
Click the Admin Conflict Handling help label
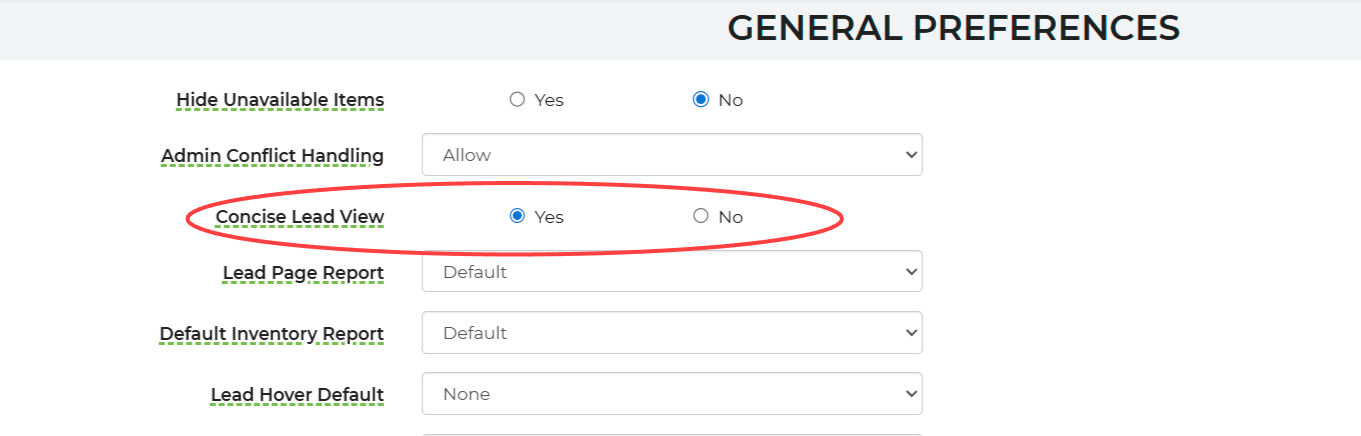point(272,156)
